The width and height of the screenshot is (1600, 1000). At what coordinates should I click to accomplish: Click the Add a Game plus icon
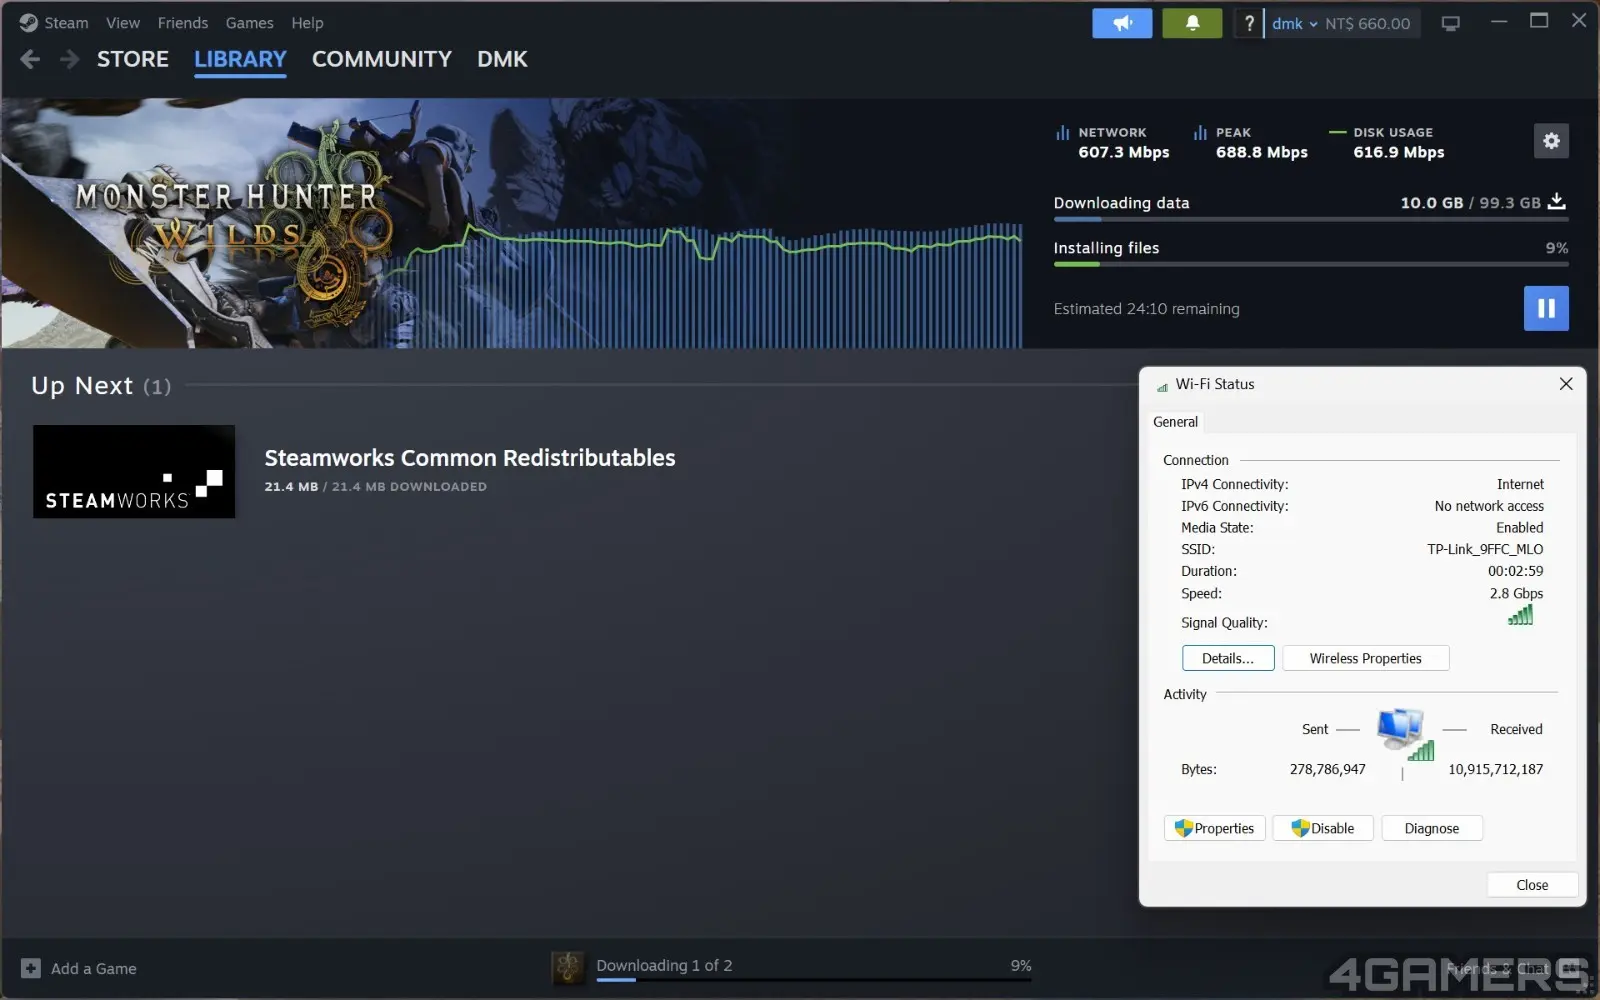tap(31, 968)
